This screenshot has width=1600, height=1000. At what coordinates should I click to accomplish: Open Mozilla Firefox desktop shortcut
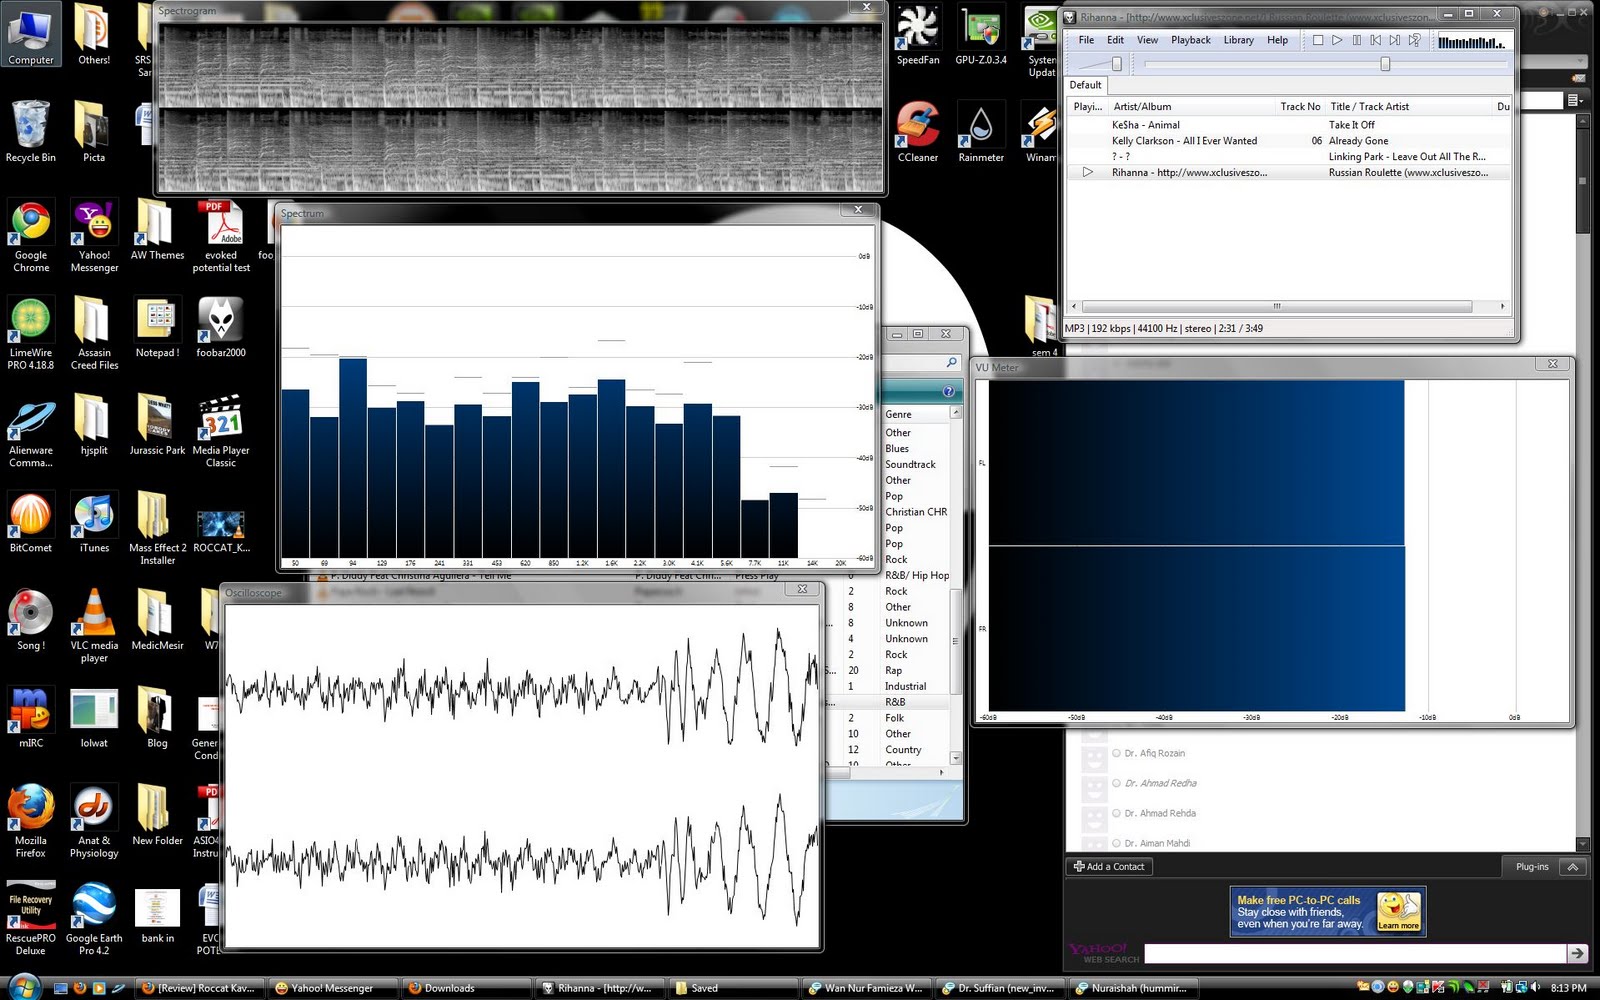[31, 822]
